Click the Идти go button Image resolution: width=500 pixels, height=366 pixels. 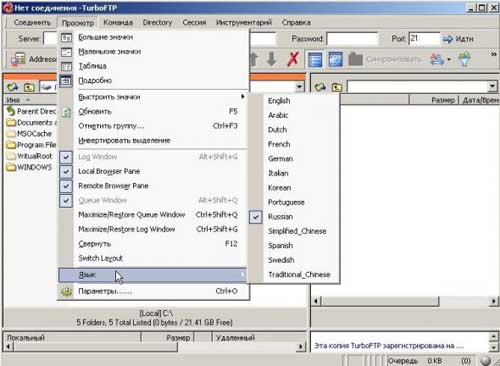point(458,39)
